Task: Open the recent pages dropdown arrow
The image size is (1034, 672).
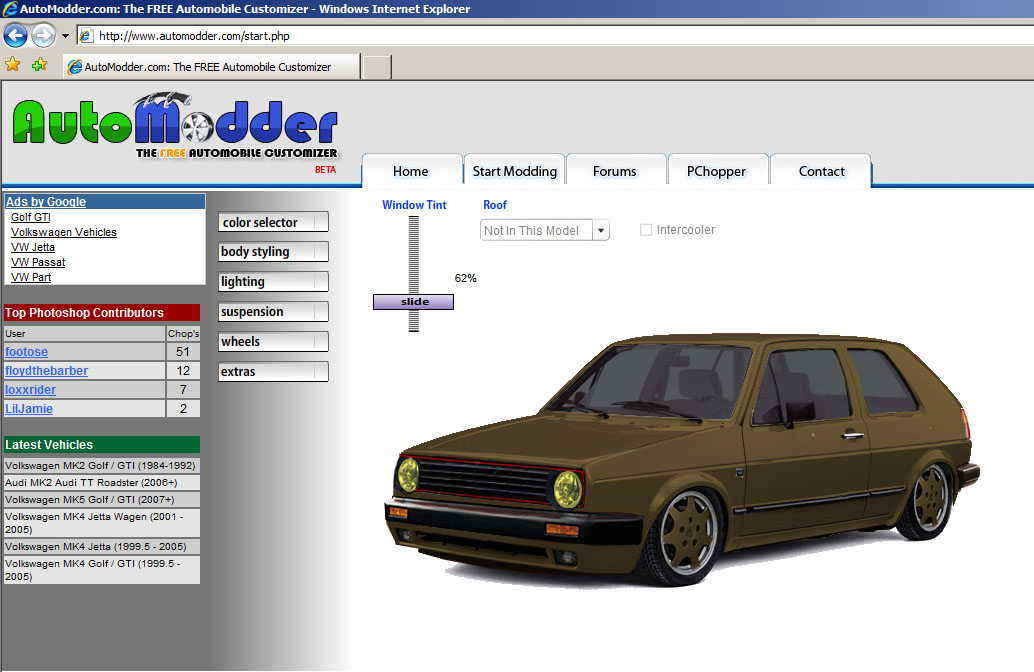Action: tap(65, 36)
